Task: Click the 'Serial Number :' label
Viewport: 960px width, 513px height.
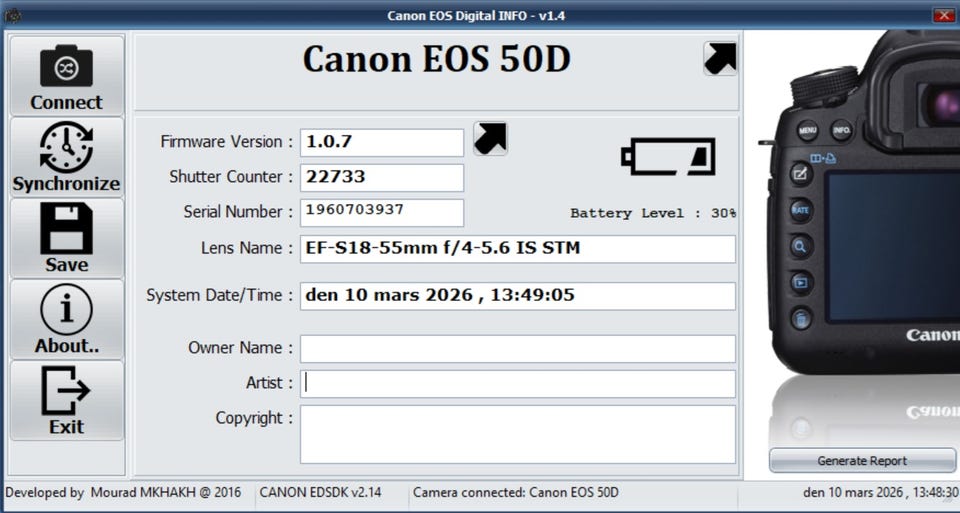Action: coord(238,211)
